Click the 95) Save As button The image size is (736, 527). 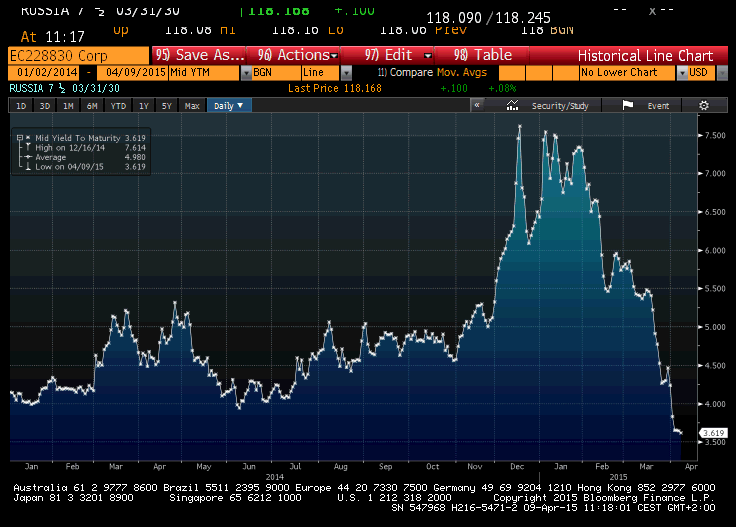(x=199, y=55)
